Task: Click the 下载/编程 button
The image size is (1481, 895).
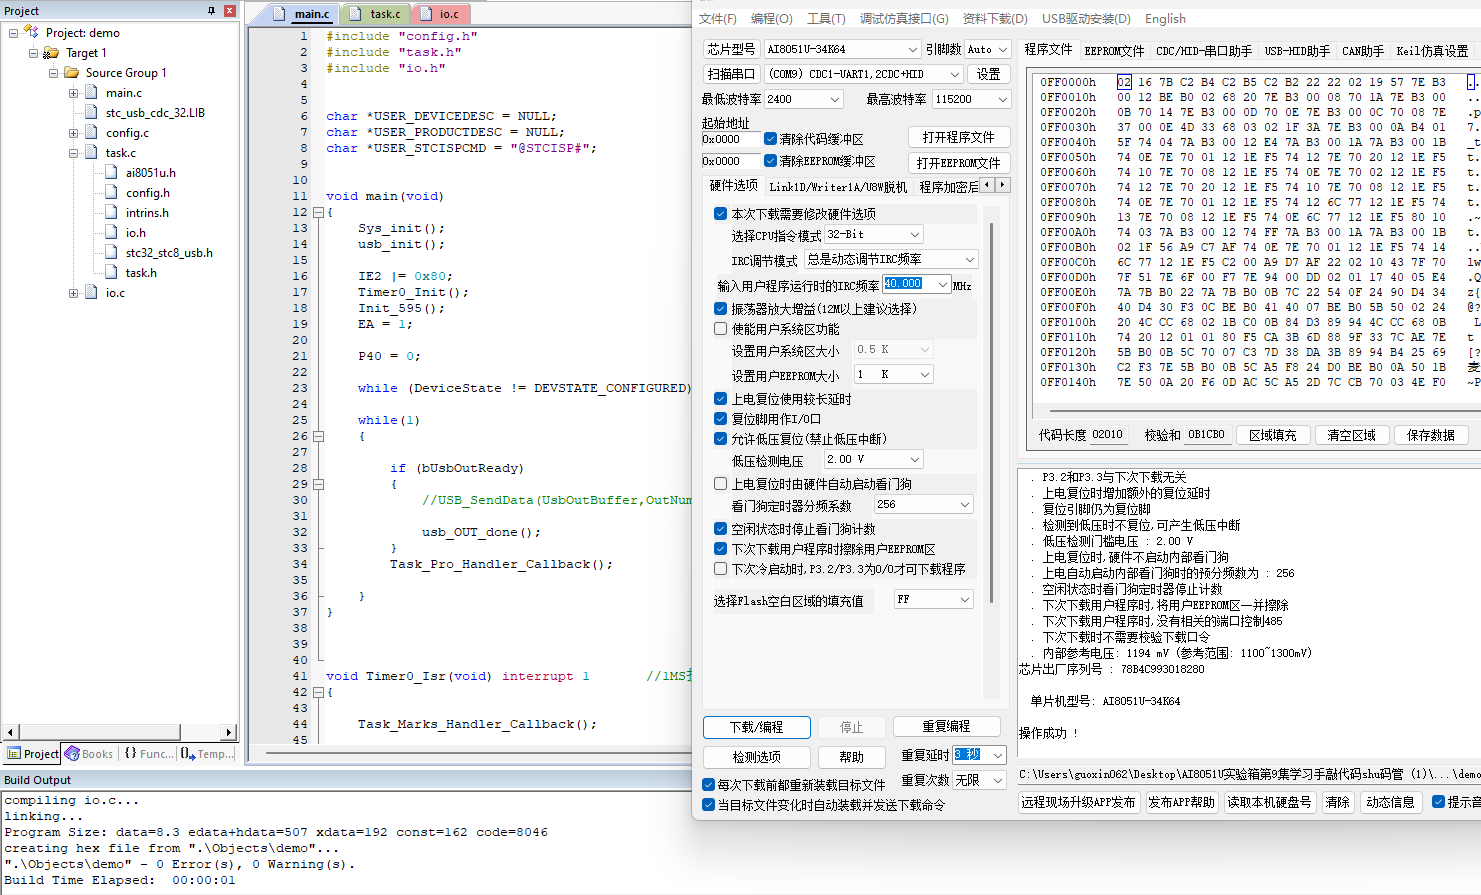Action: 756,727
